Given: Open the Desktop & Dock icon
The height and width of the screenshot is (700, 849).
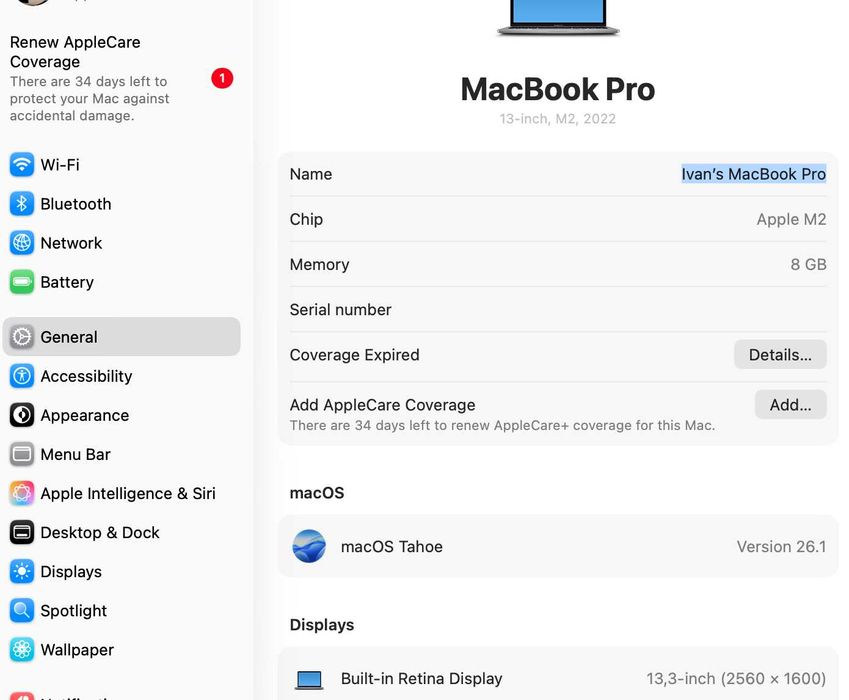Looking at the screenshot, I should pos(22,532).
